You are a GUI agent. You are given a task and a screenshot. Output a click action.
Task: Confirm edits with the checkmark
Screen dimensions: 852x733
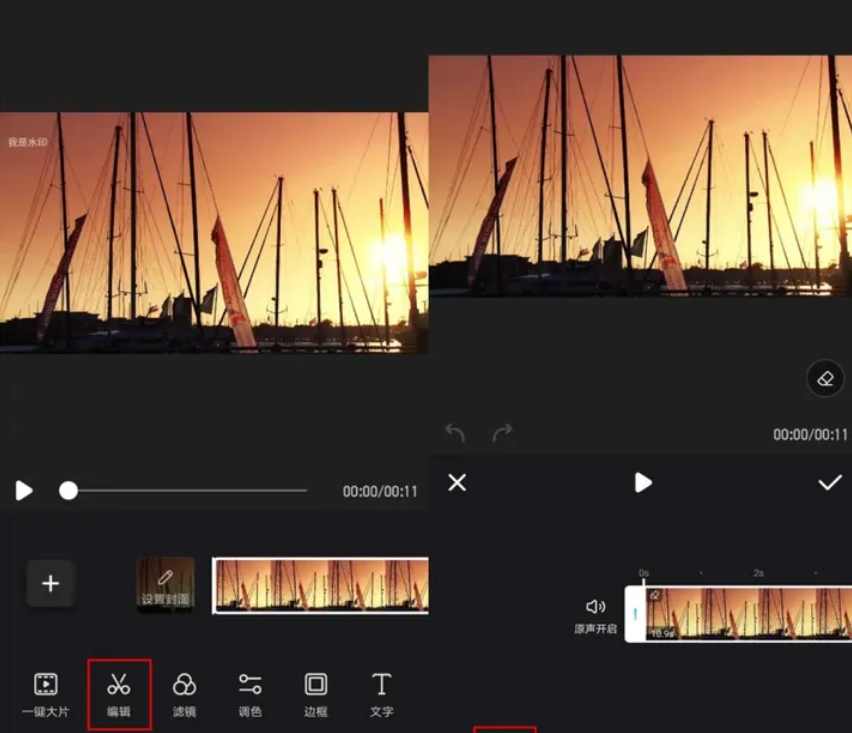[829, 483]
